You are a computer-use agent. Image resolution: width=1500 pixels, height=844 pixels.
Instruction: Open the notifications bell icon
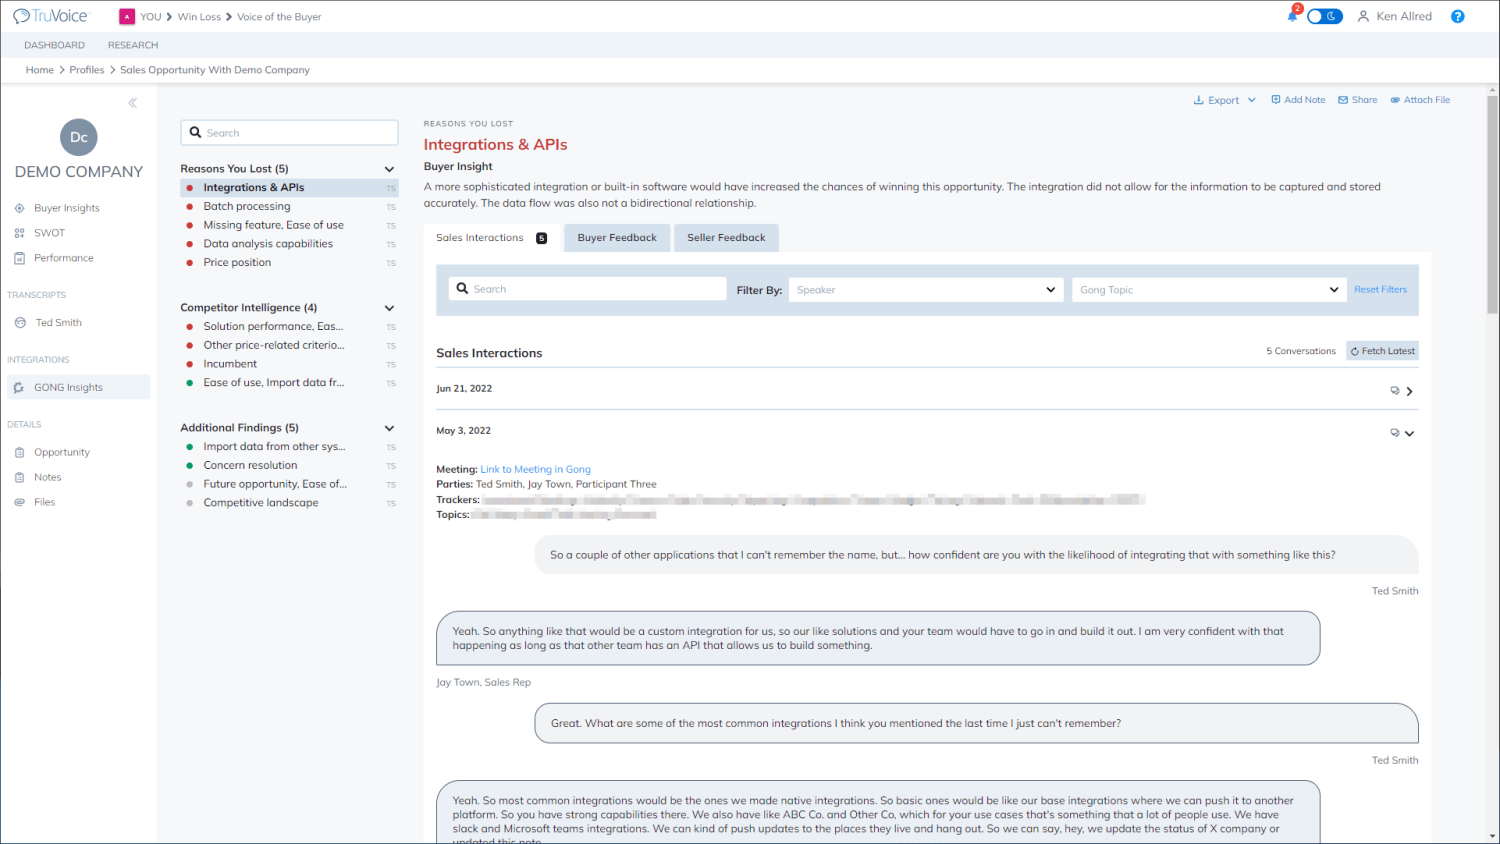(x=1292, y=16)
